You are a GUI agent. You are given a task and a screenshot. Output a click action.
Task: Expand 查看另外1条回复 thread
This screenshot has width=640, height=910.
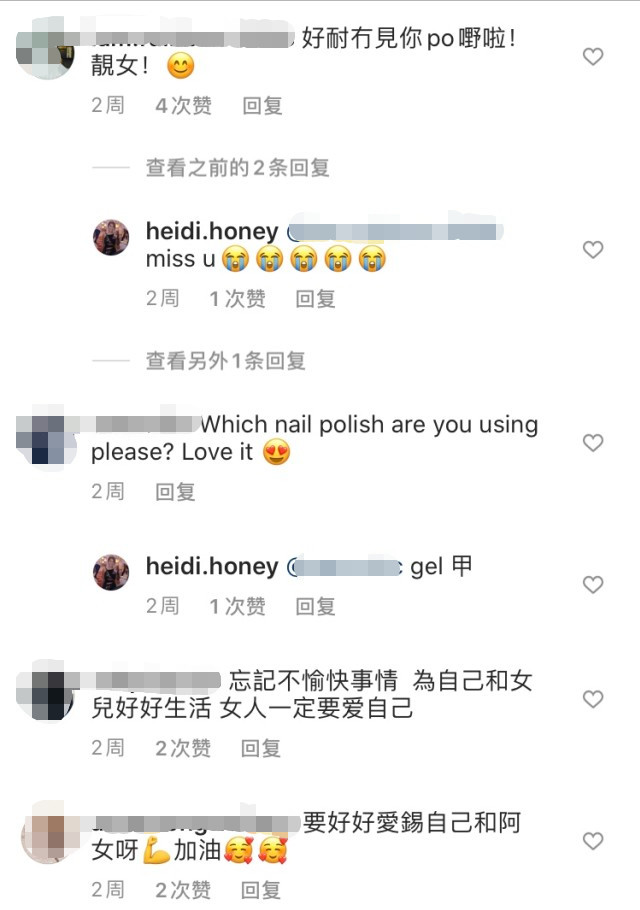click(x=225, y=361)
